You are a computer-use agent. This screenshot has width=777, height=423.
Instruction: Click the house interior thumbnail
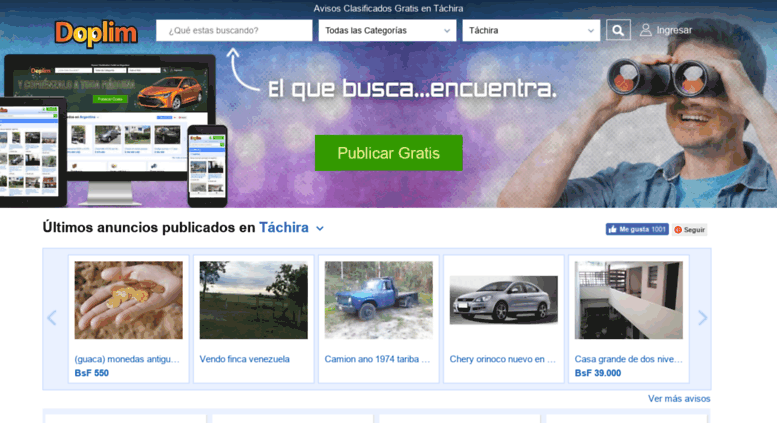(628, 300)
